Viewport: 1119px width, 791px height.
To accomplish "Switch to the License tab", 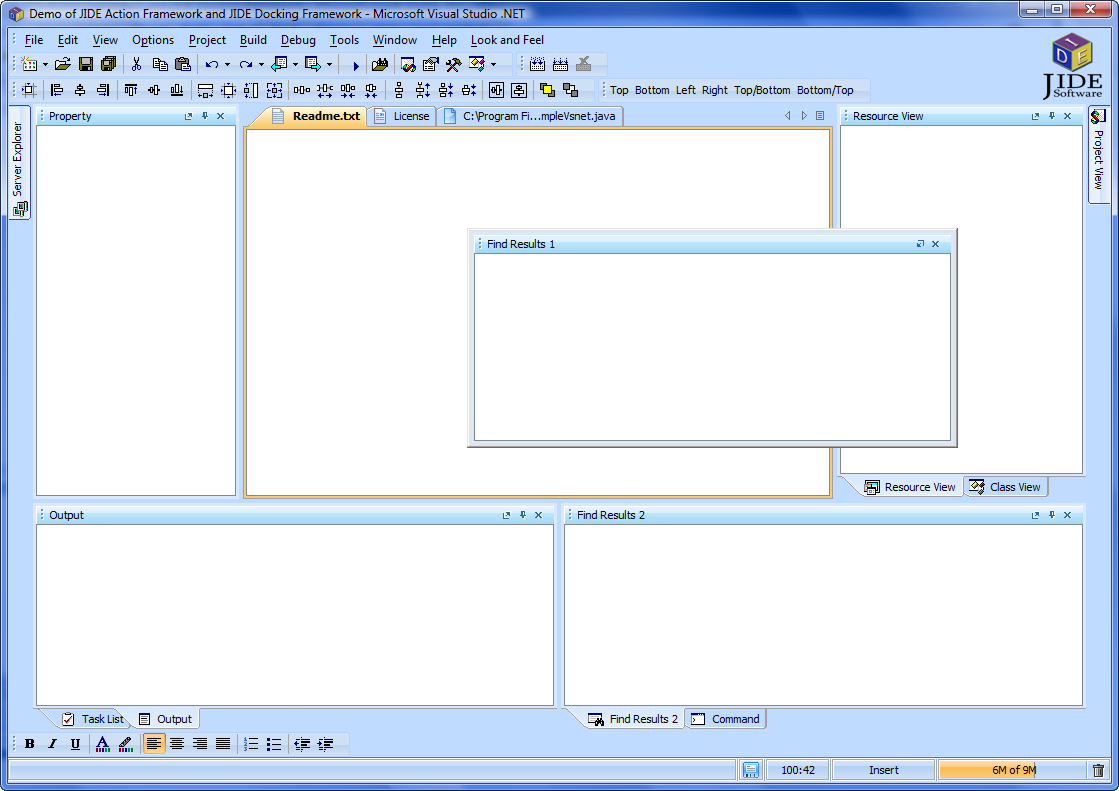I will coord(402,116).
